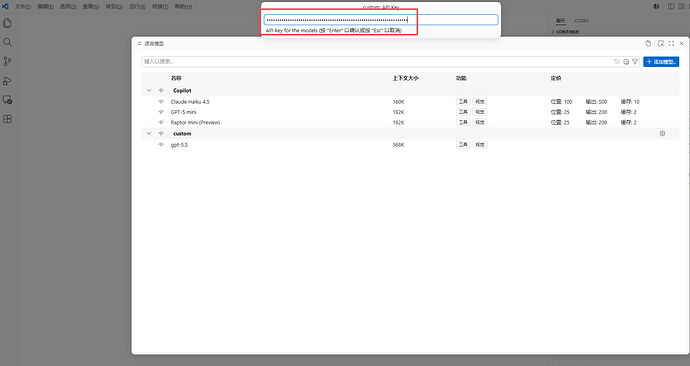Click the 368K context size value
Screen dimensions: 690x366
pos(398,145)
